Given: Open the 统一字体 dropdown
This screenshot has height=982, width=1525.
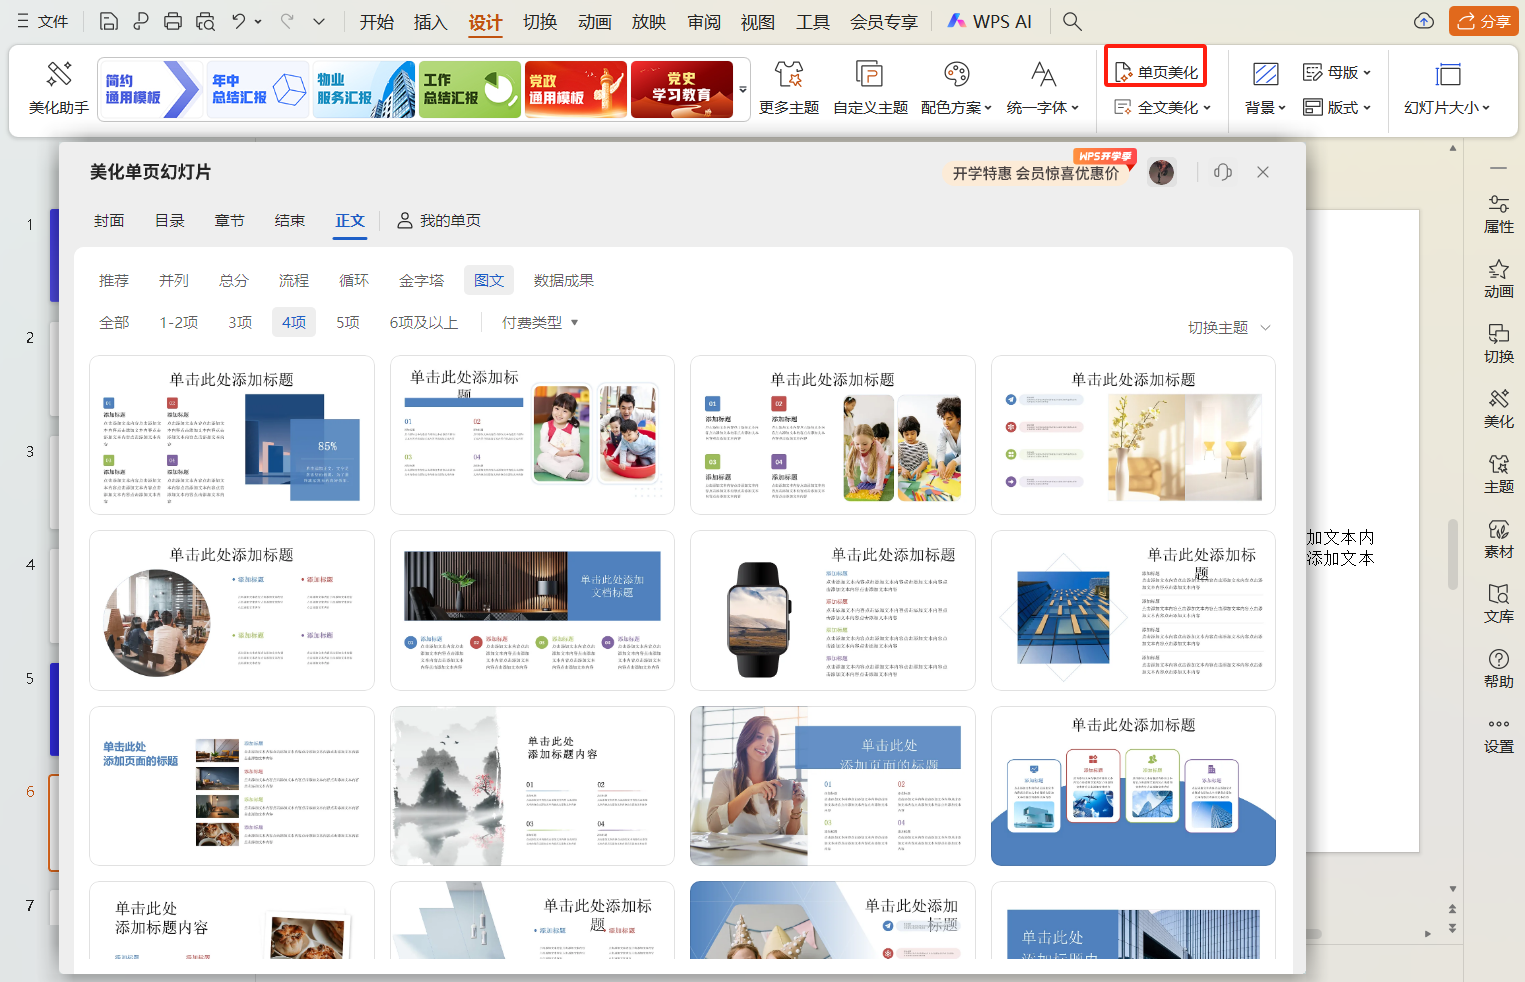Looking at the screenshot, I should coord(1043,88).
